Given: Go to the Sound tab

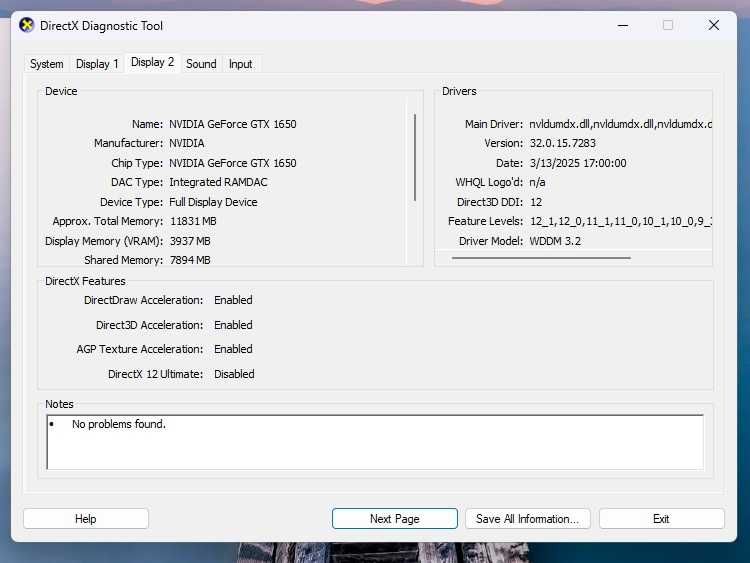Looking at the screenshot, I should pyautogui.click(x=201, y=64).
